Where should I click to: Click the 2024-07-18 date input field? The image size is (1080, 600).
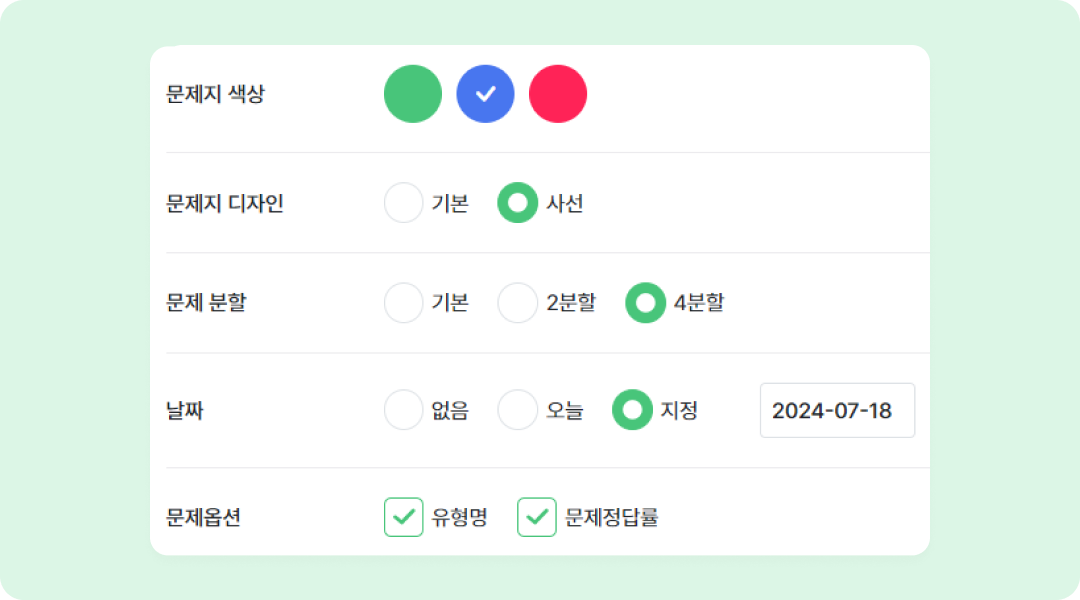[837, 410]
